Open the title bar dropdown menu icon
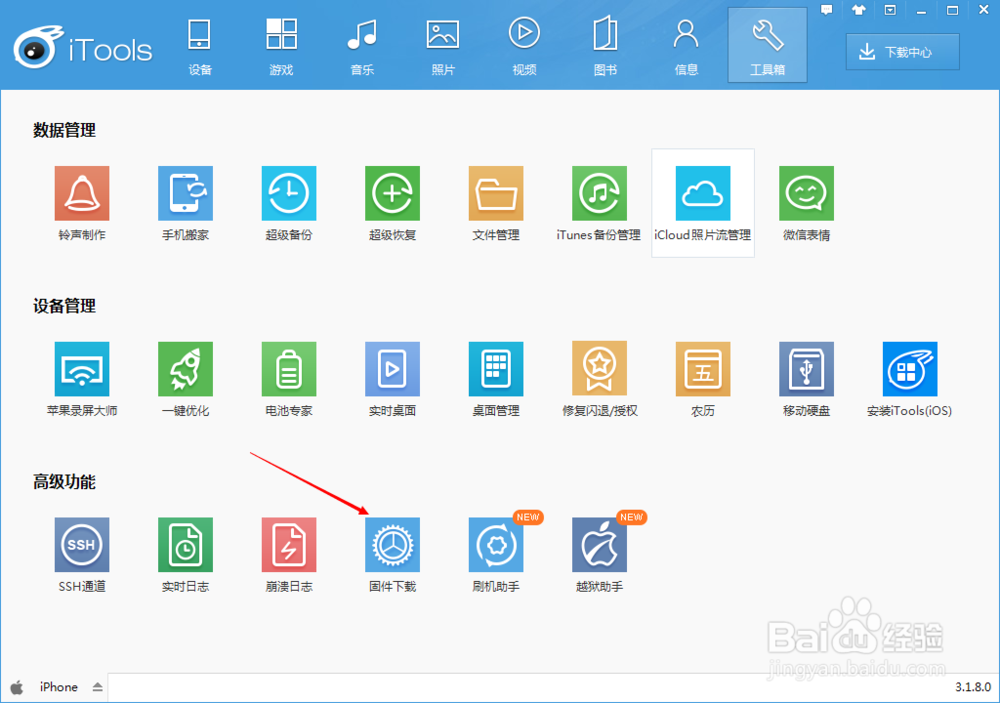 click(x=890, y=10)
